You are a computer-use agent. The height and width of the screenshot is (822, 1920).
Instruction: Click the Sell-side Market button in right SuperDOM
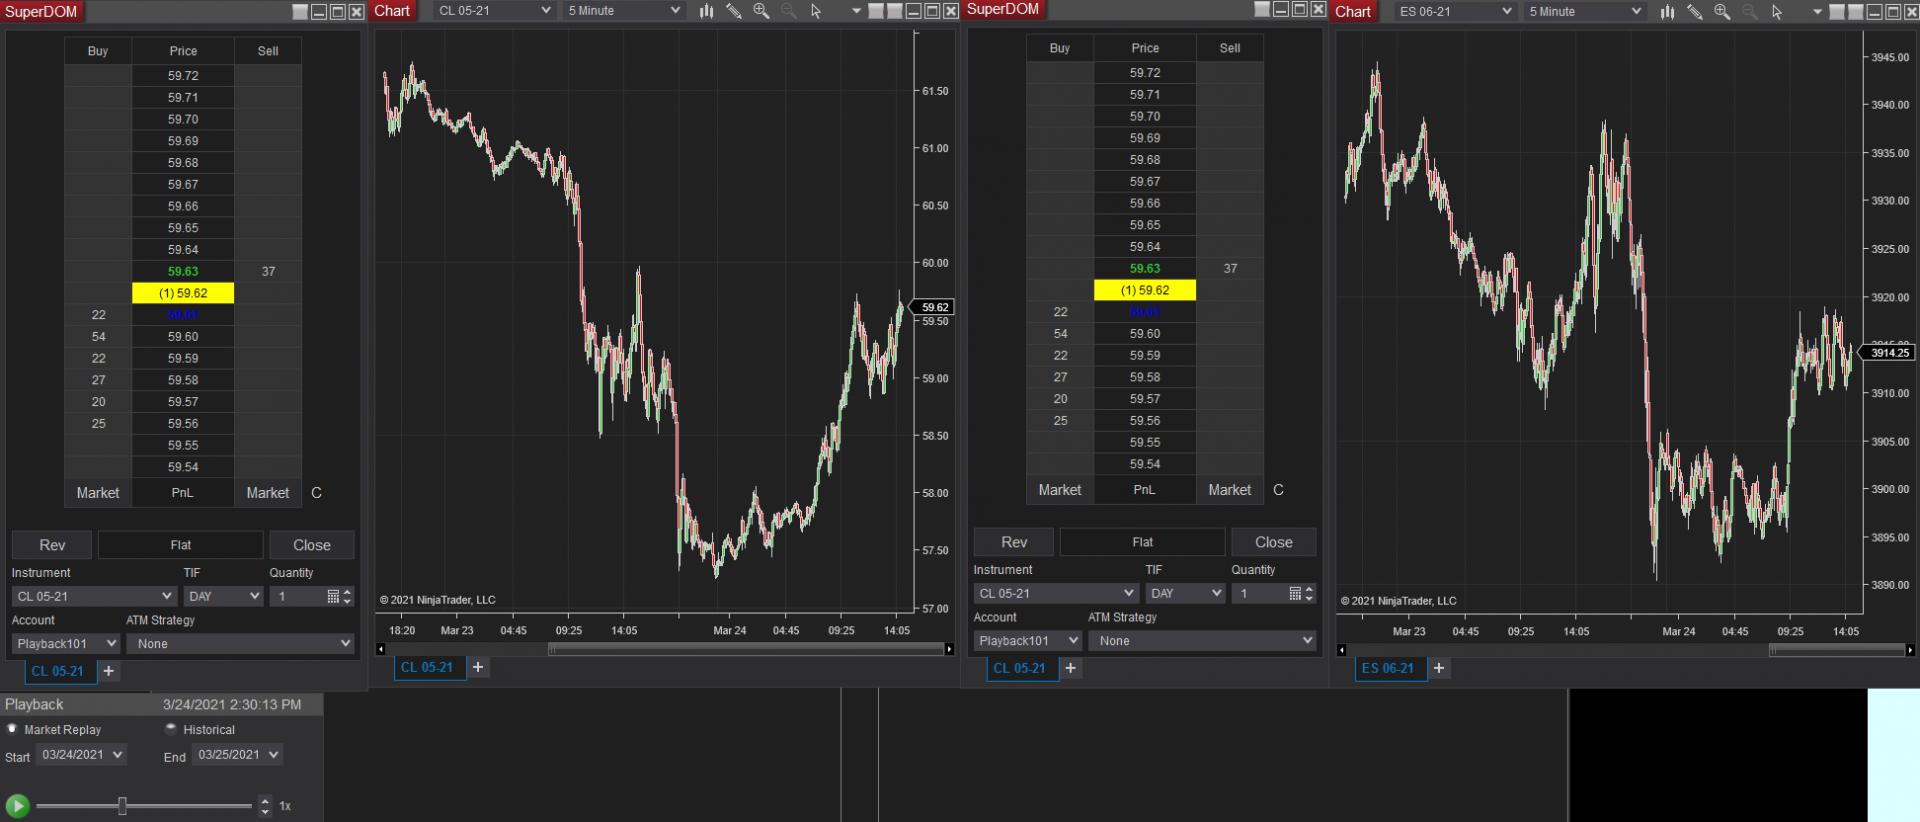coord(1230,490)
